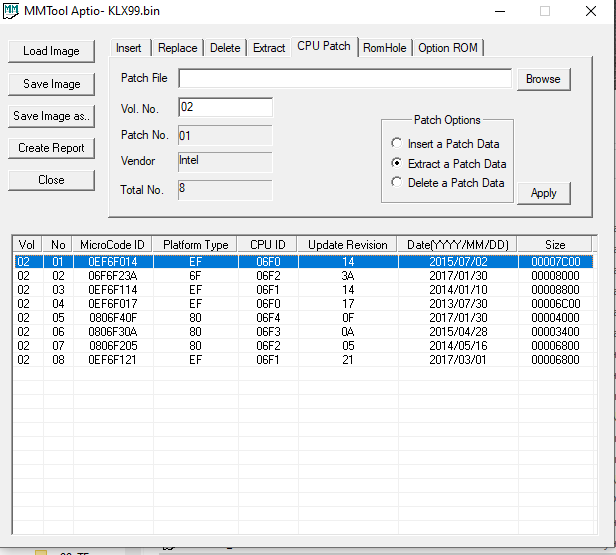Go to the Delete tab
The height and width of the screenshot is (555, 616).
coord(225,48)
